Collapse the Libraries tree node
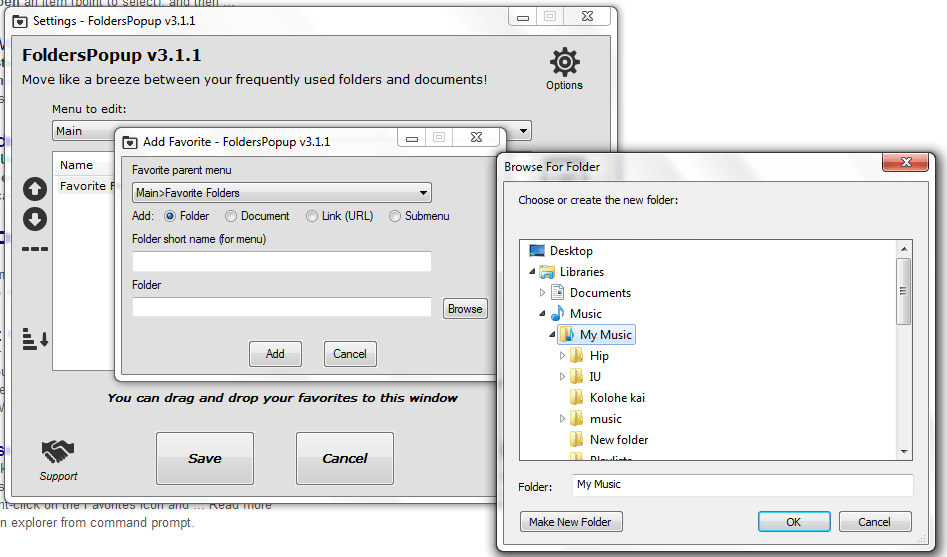 pyautogui.click(x=532, y=272)
